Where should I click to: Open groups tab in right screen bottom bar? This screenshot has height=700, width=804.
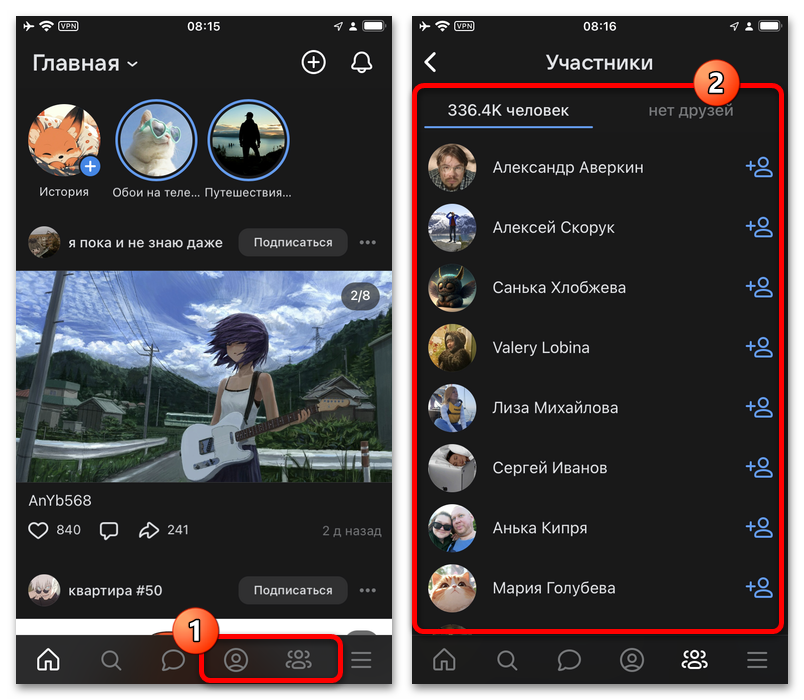tap(694, 660)
